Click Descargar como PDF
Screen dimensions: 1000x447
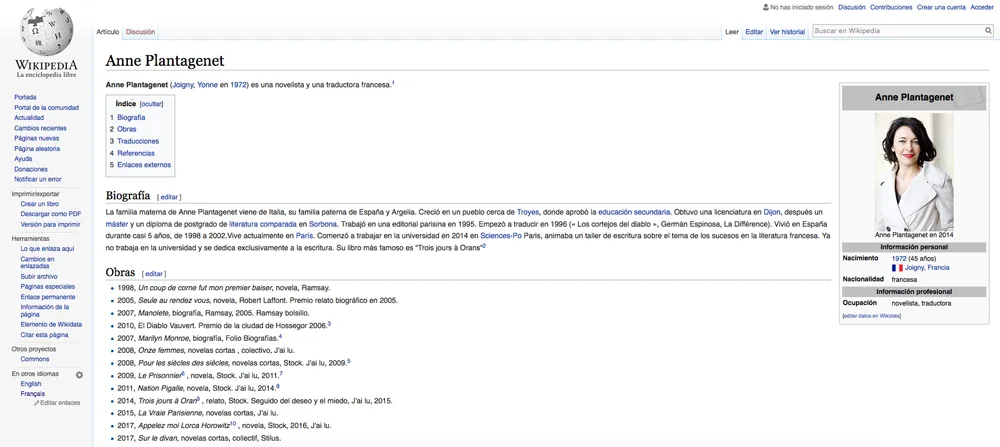[50, 214]
